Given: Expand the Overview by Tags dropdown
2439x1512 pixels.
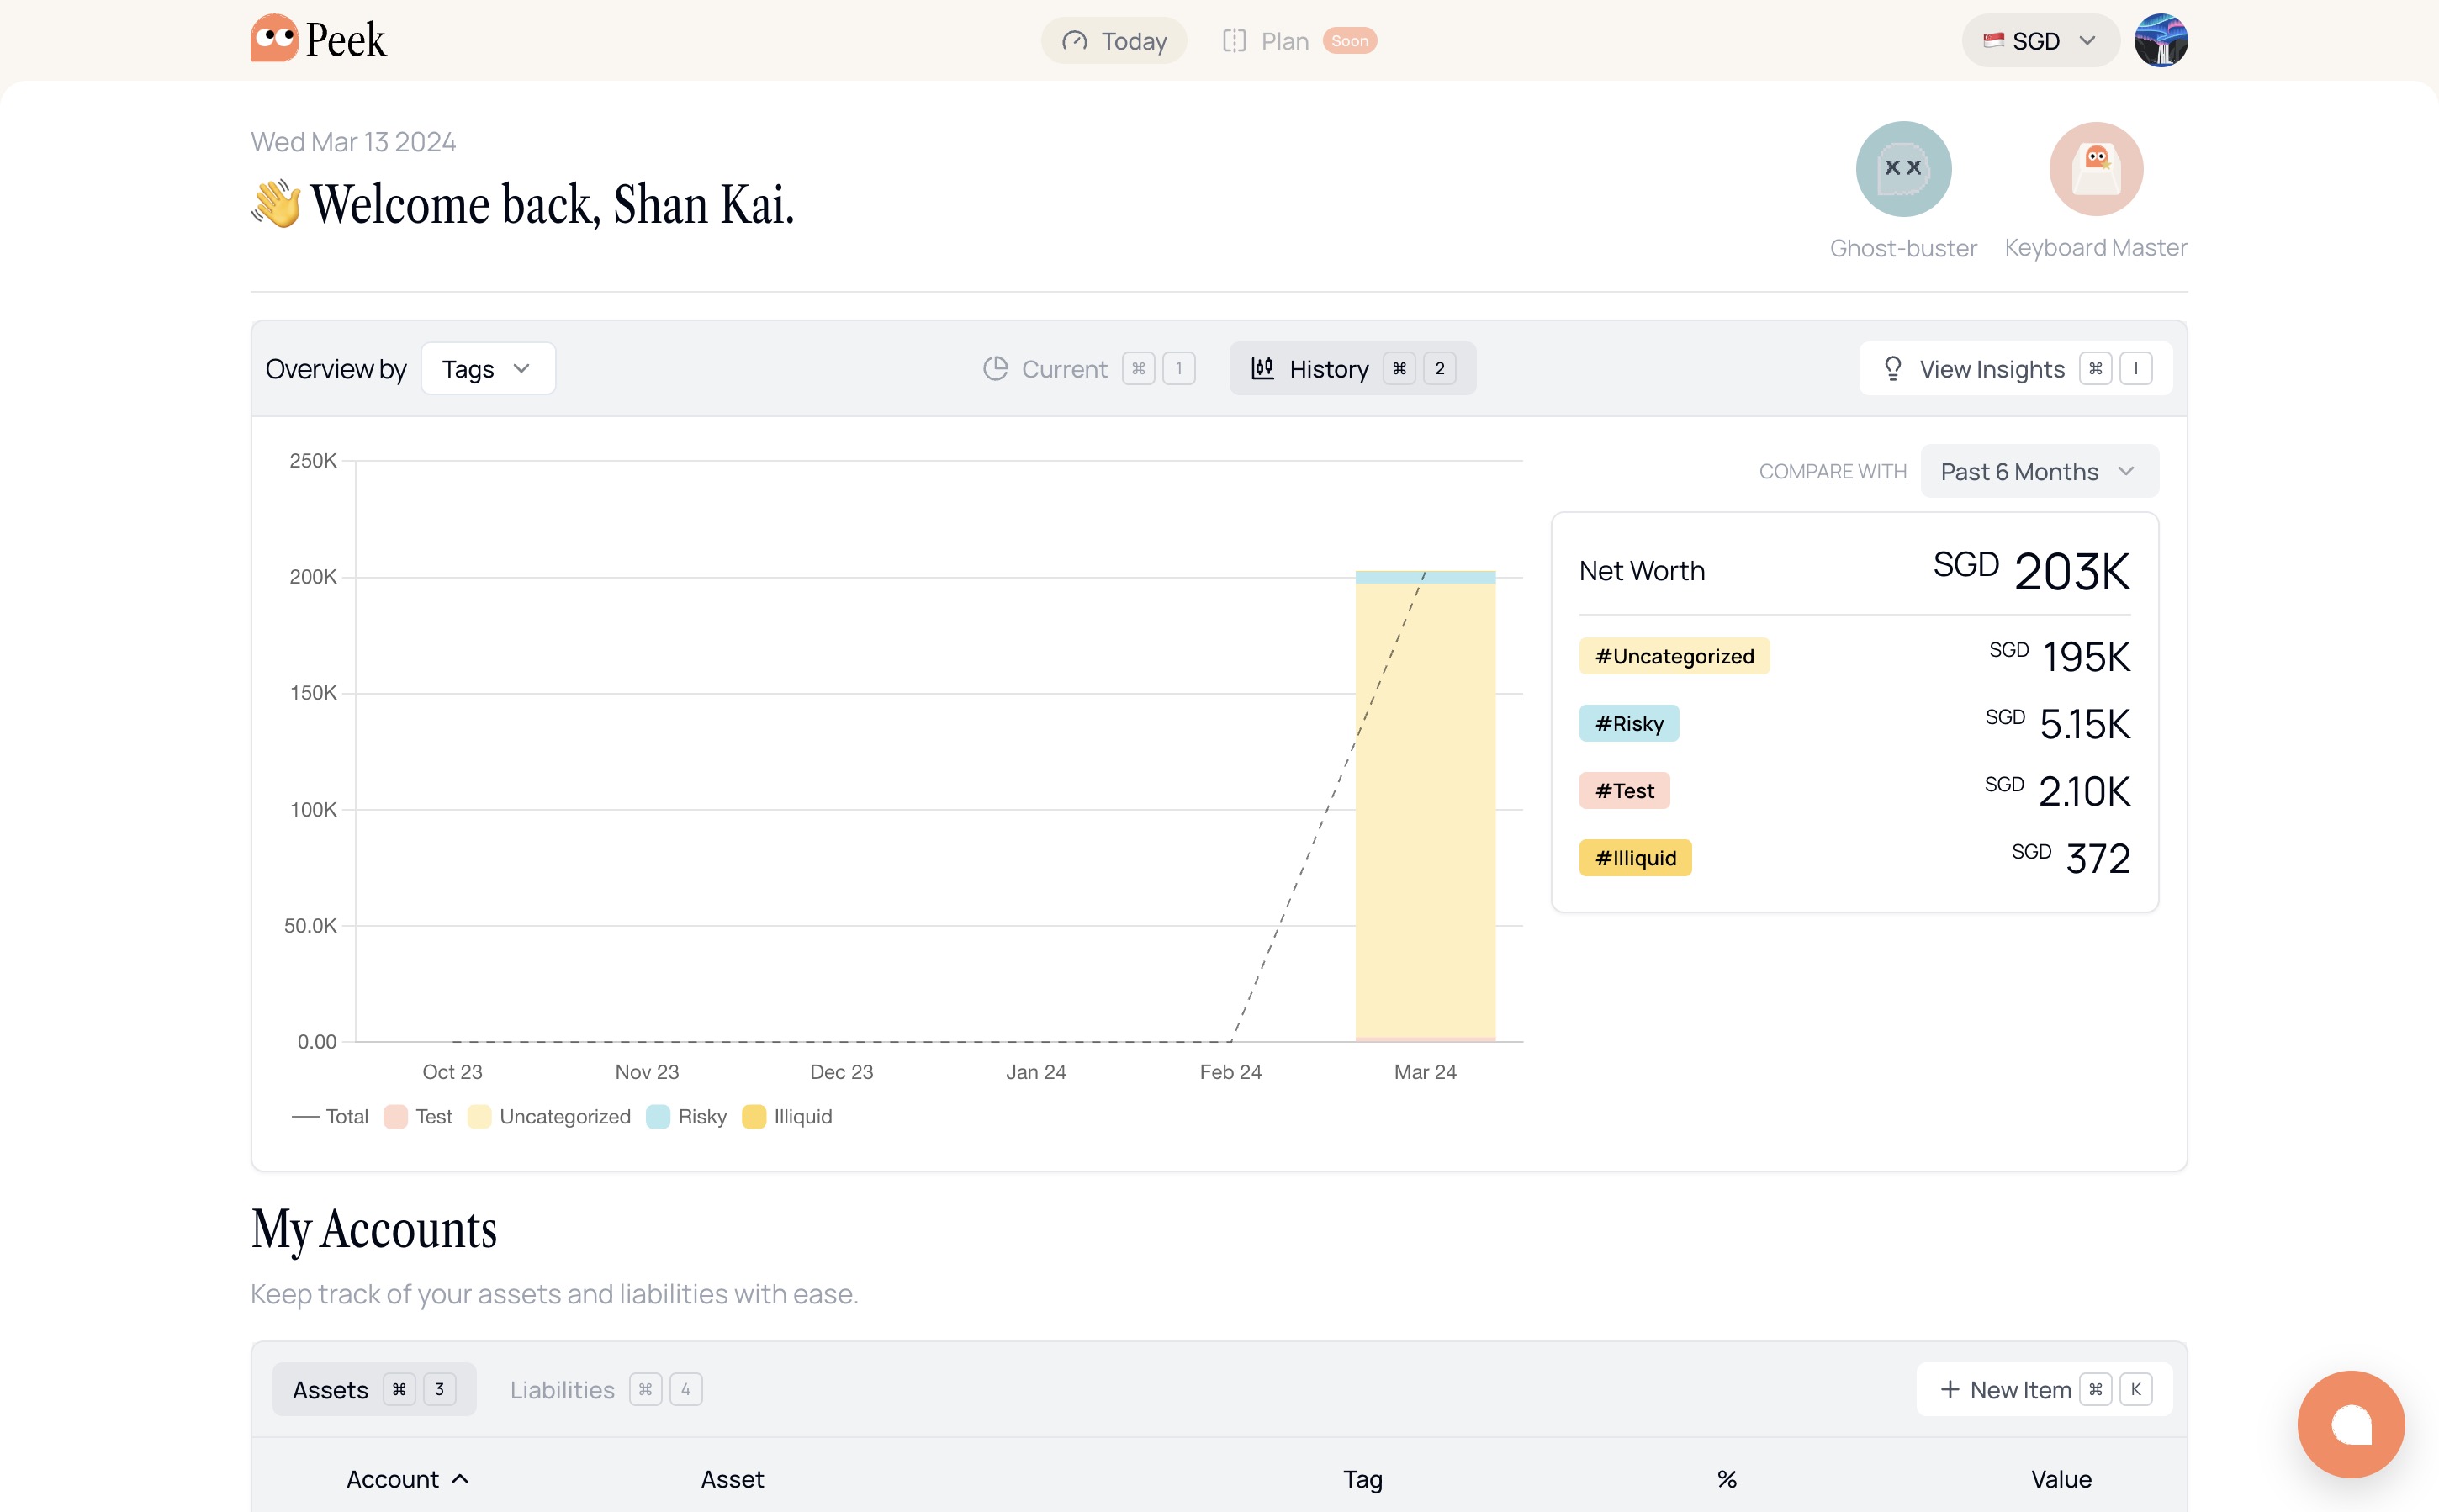Looking at the screenshot, I should pyautogui.click(x=487, y=369).
